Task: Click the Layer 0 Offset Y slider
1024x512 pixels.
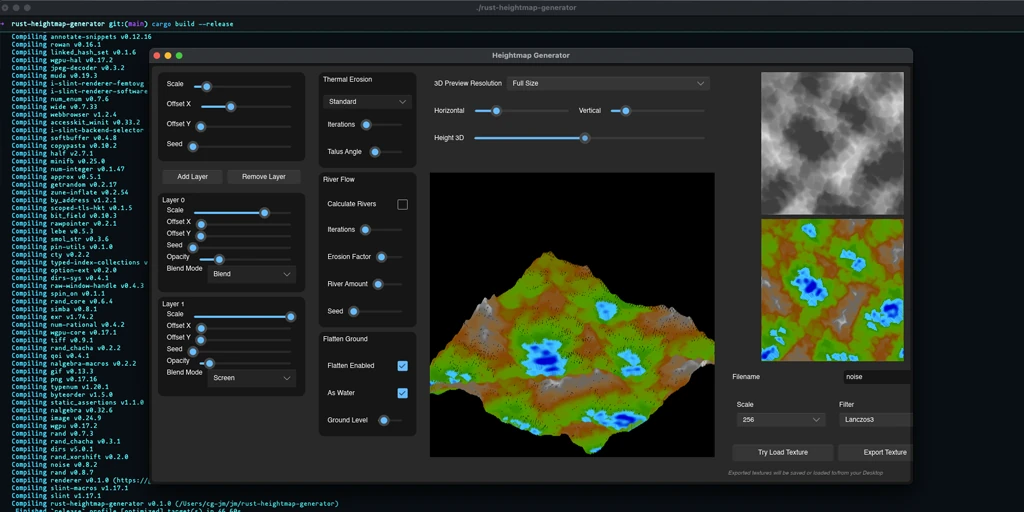Action: [x=244, y=236]
